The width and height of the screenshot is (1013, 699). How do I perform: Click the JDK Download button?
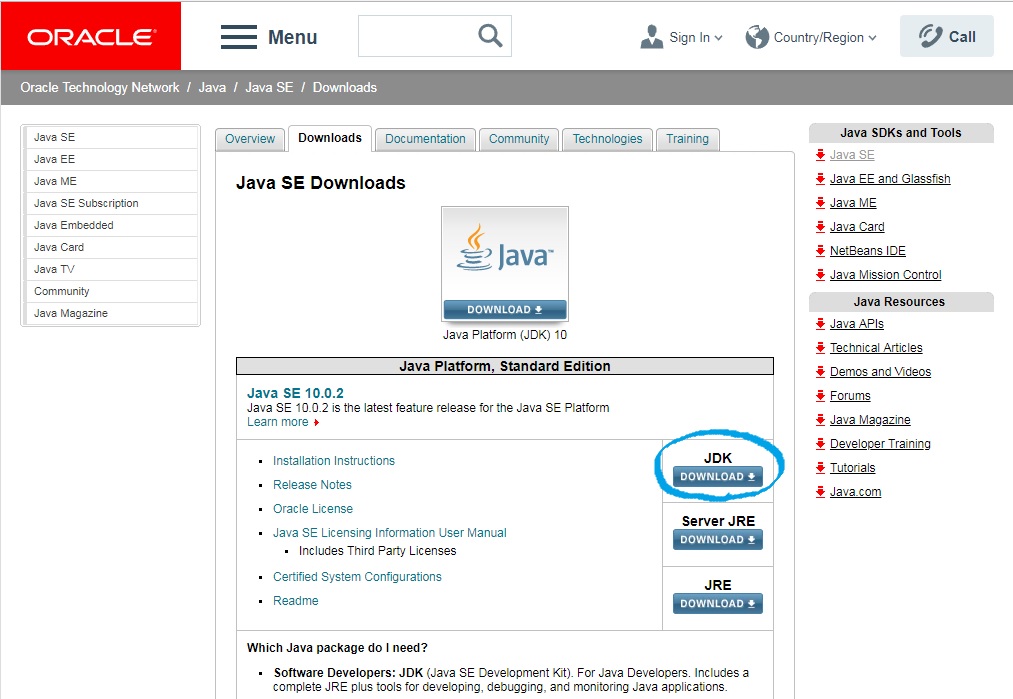coord(718,477)
